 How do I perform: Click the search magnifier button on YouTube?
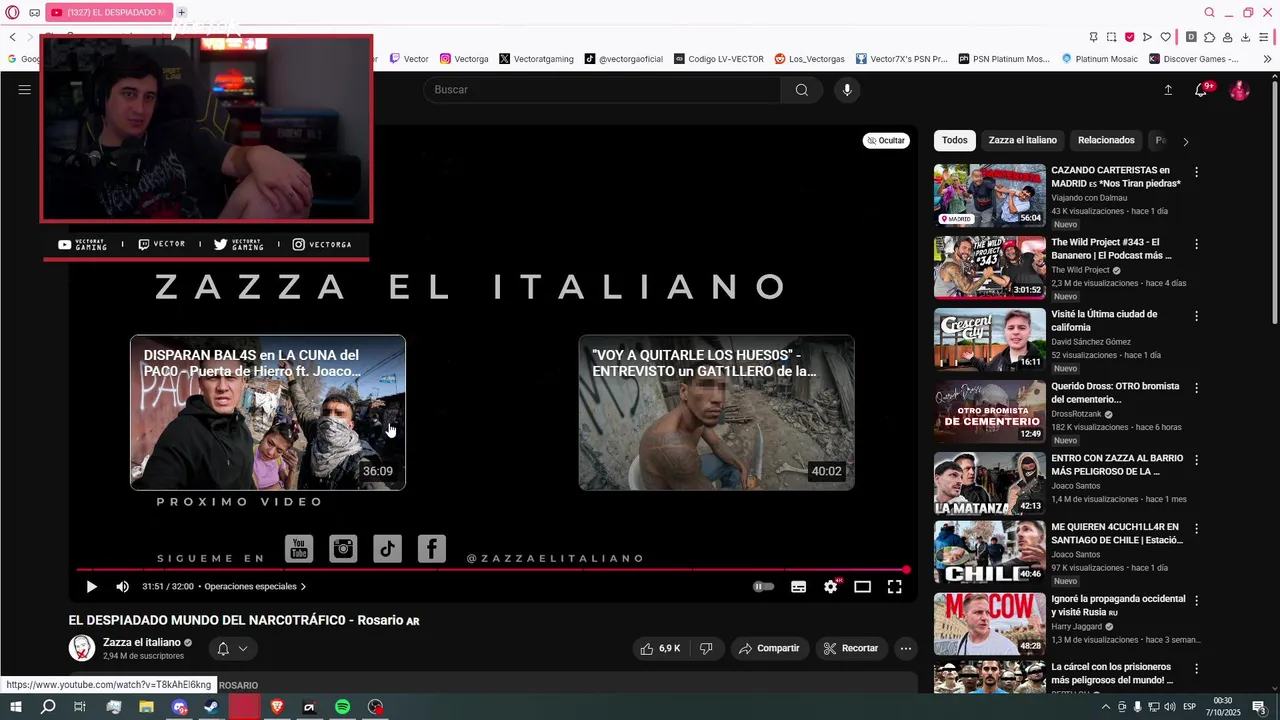coord(801,90)
